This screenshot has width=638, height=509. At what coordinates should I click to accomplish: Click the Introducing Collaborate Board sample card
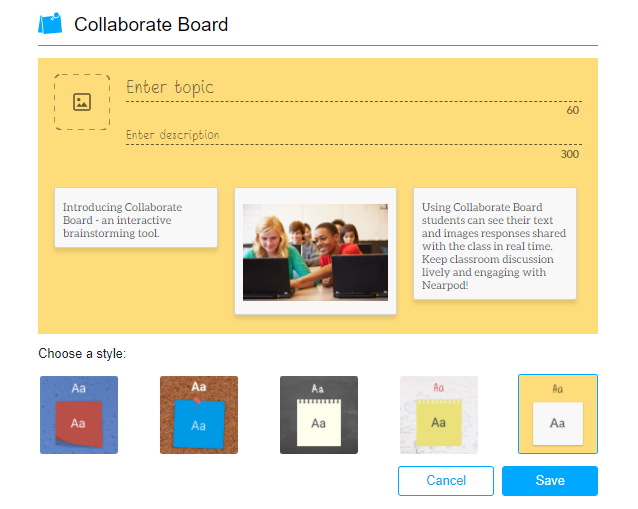tap(136, 218)
